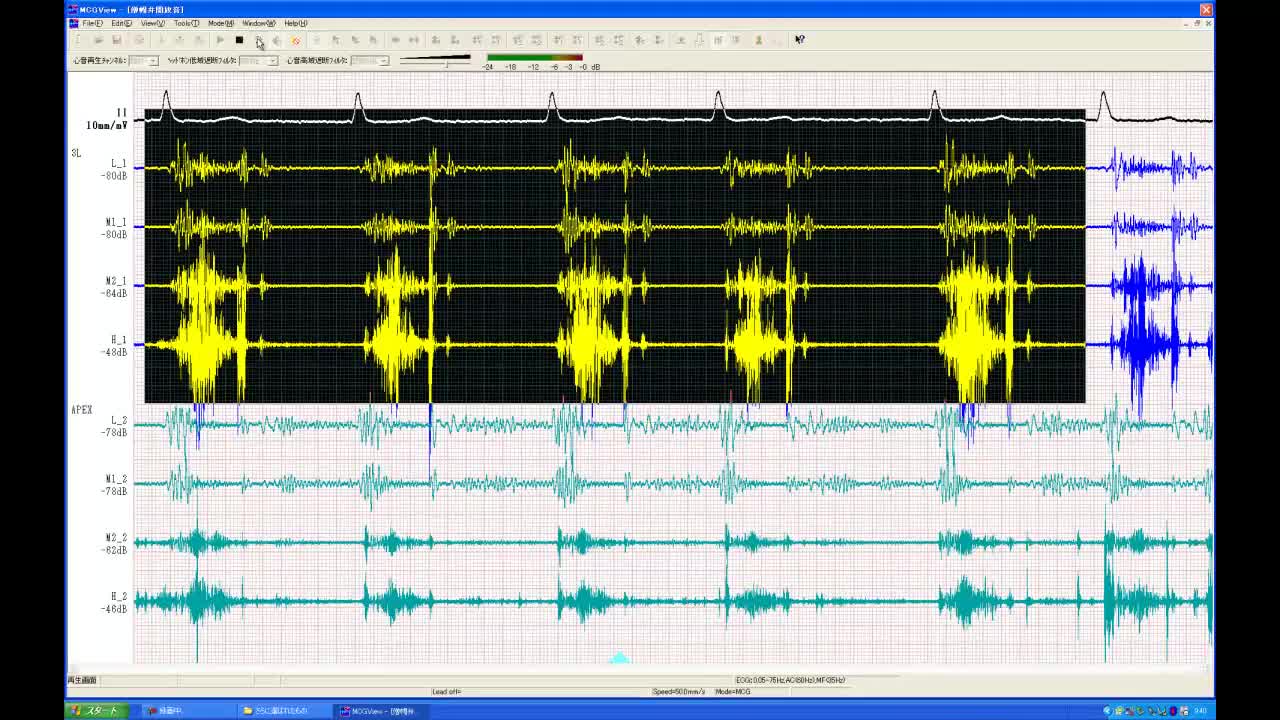Click the orange icon after the Stop button

[x=295, y=40]
